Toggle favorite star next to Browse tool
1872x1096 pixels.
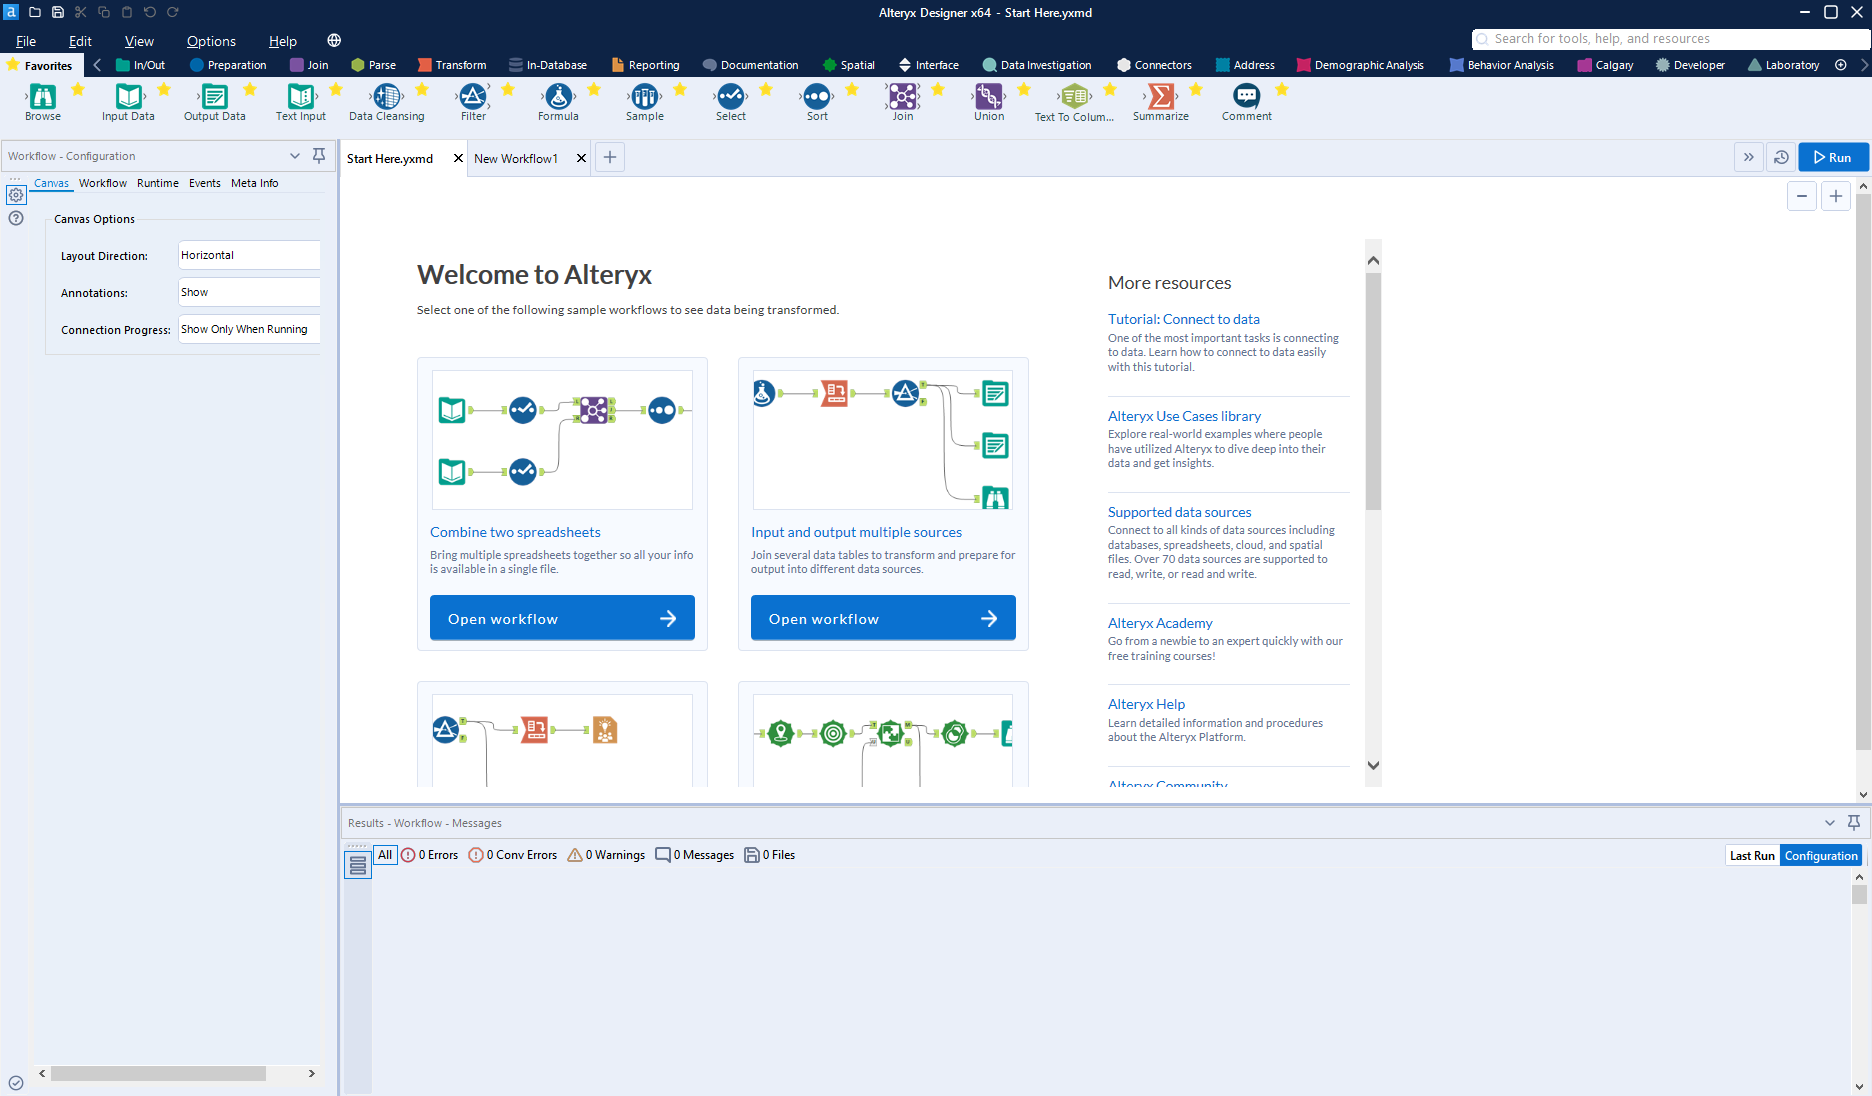[78, 90]
